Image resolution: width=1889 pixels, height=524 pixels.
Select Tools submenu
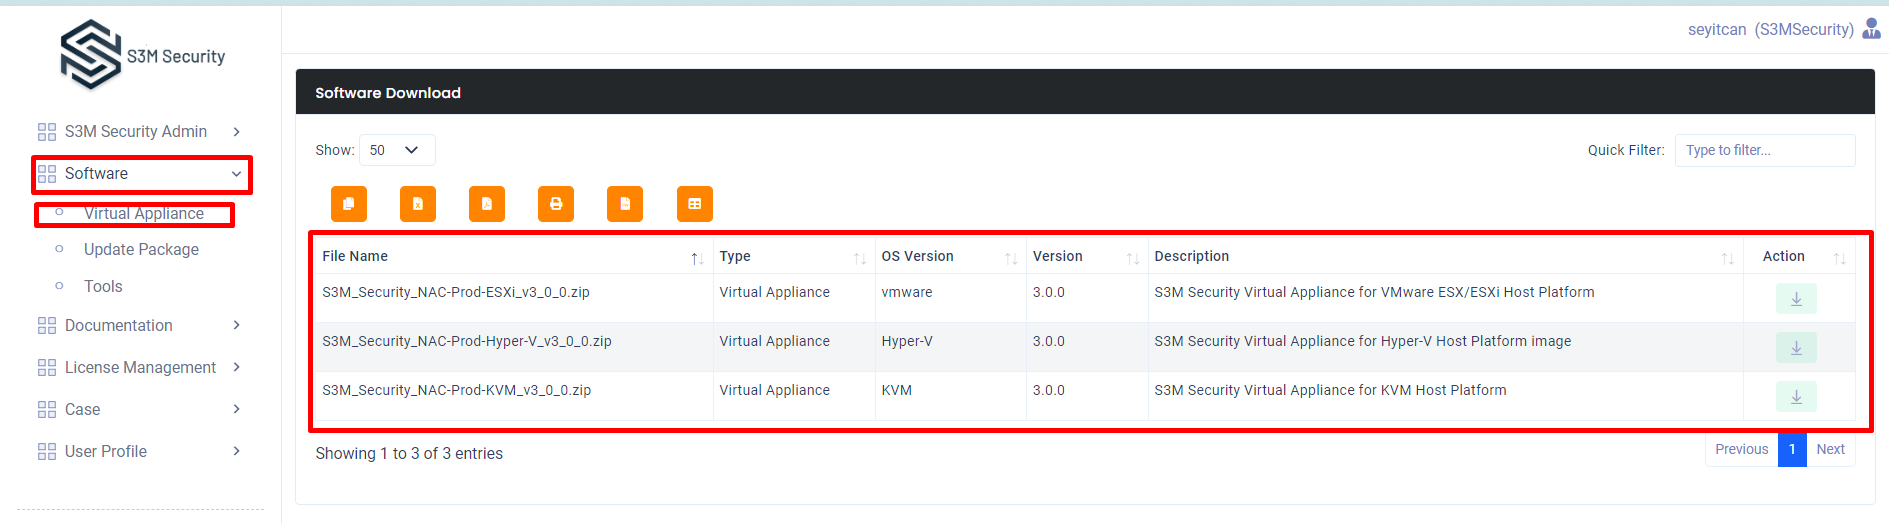tap(103, 287)
